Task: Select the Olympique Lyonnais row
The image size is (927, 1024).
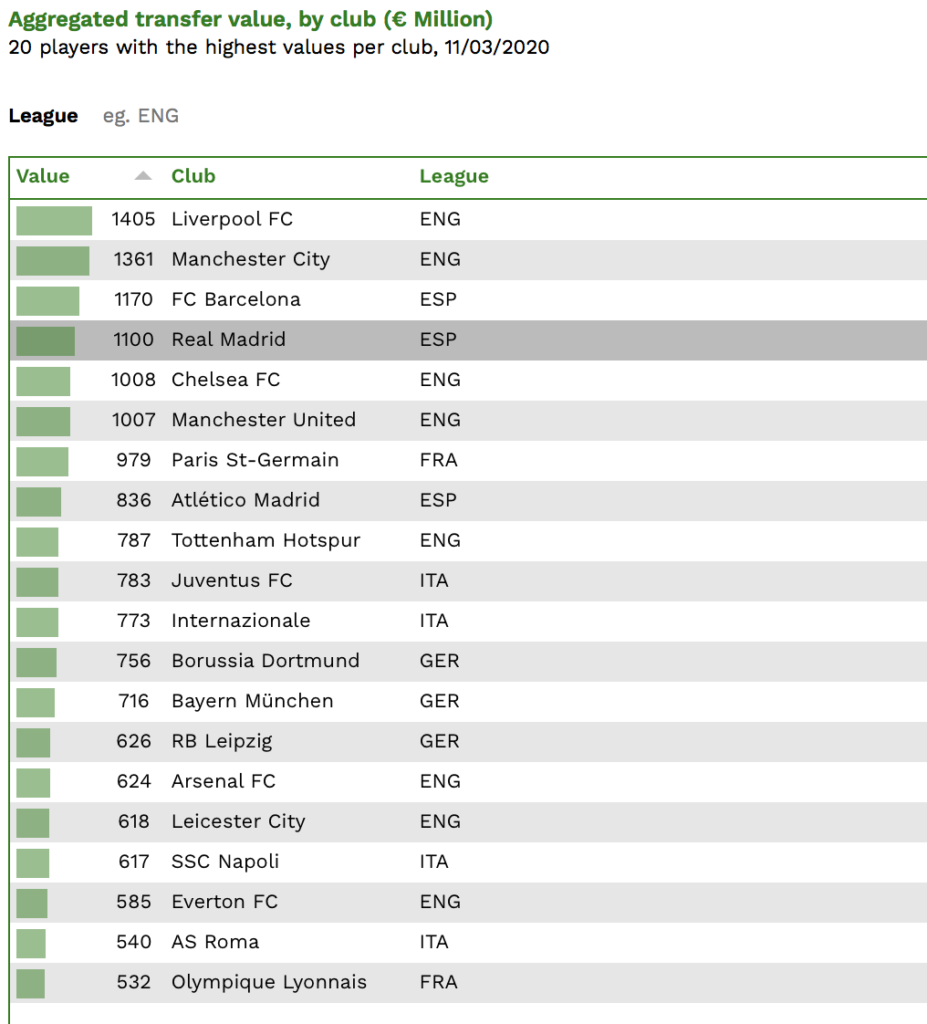Action: 468,983
